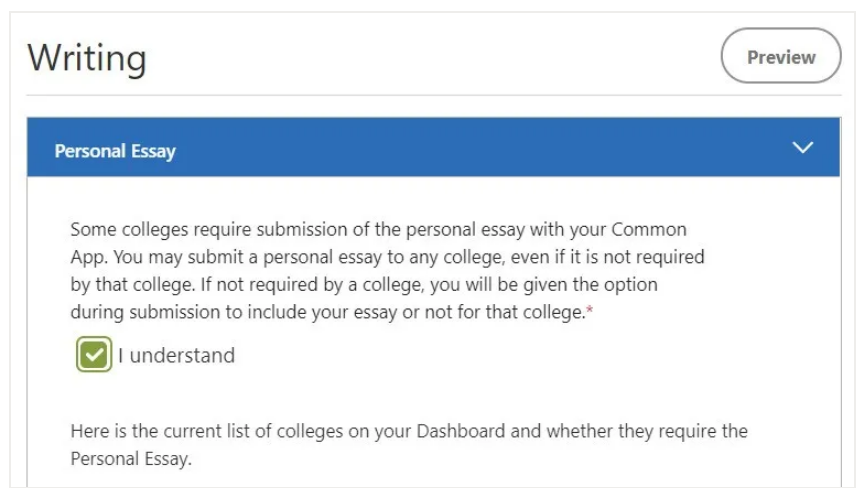Click the text listing colleges on your Dashboard
866x501 pixels.
tap(409, 445)
